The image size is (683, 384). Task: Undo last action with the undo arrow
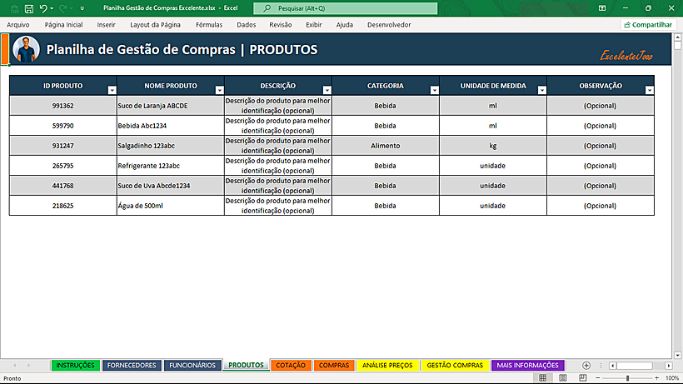43,8
